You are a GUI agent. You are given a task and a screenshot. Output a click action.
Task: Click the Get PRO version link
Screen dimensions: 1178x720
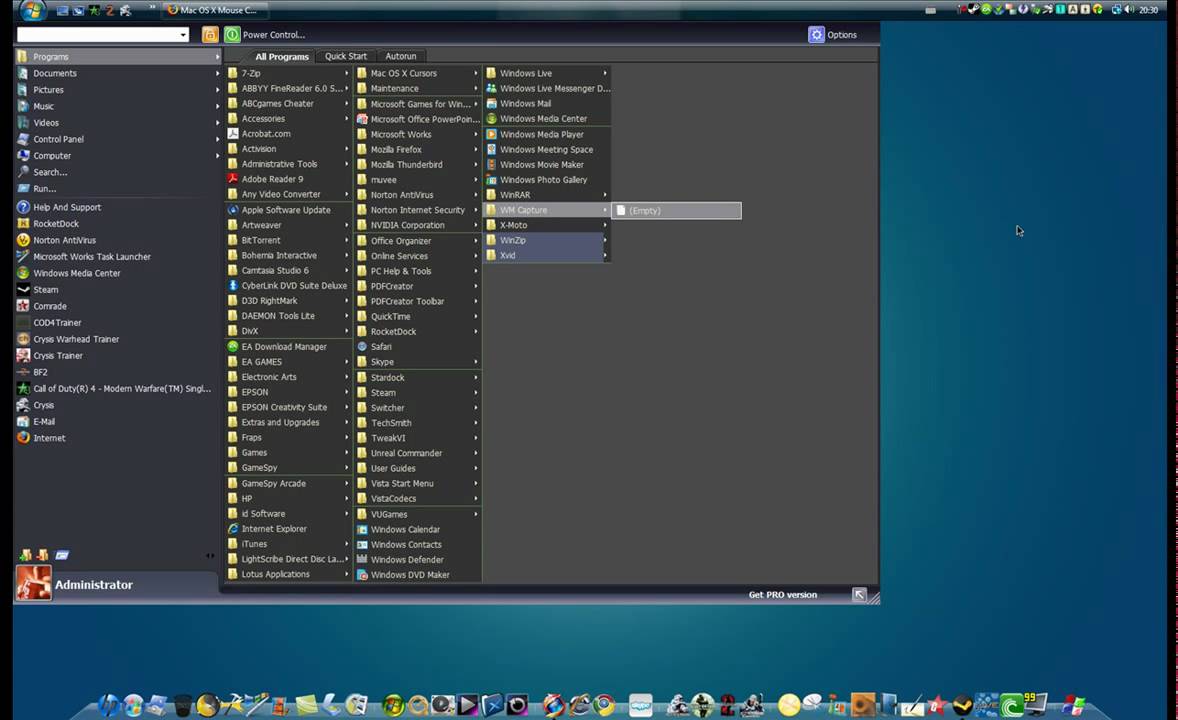click(x=782, y=594)
